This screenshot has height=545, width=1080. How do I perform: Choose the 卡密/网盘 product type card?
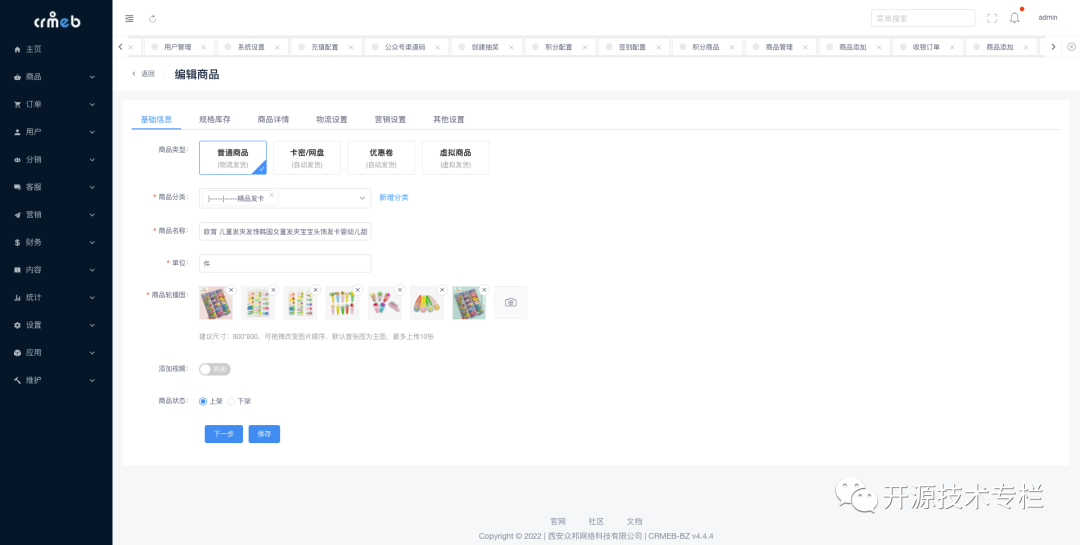point(307,158)
